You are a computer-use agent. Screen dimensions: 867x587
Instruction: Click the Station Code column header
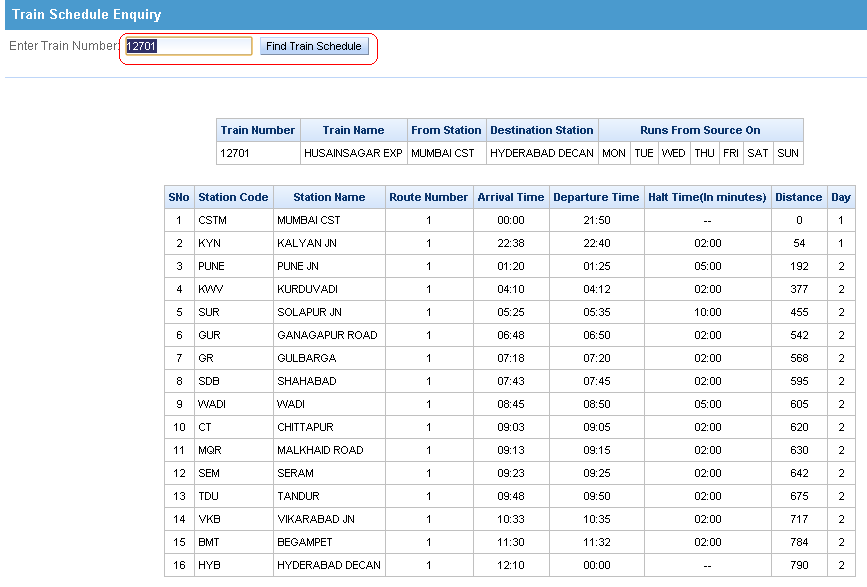point(233,197)
